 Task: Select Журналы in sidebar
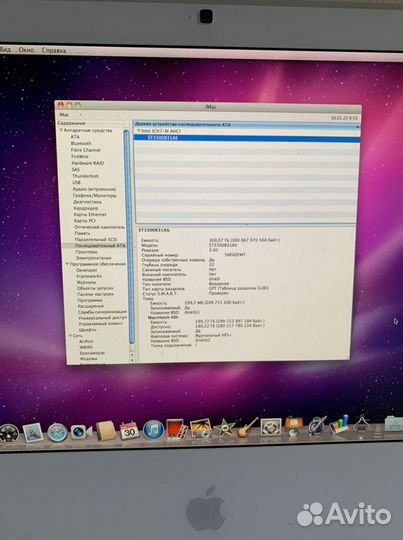tap(86, 282)
